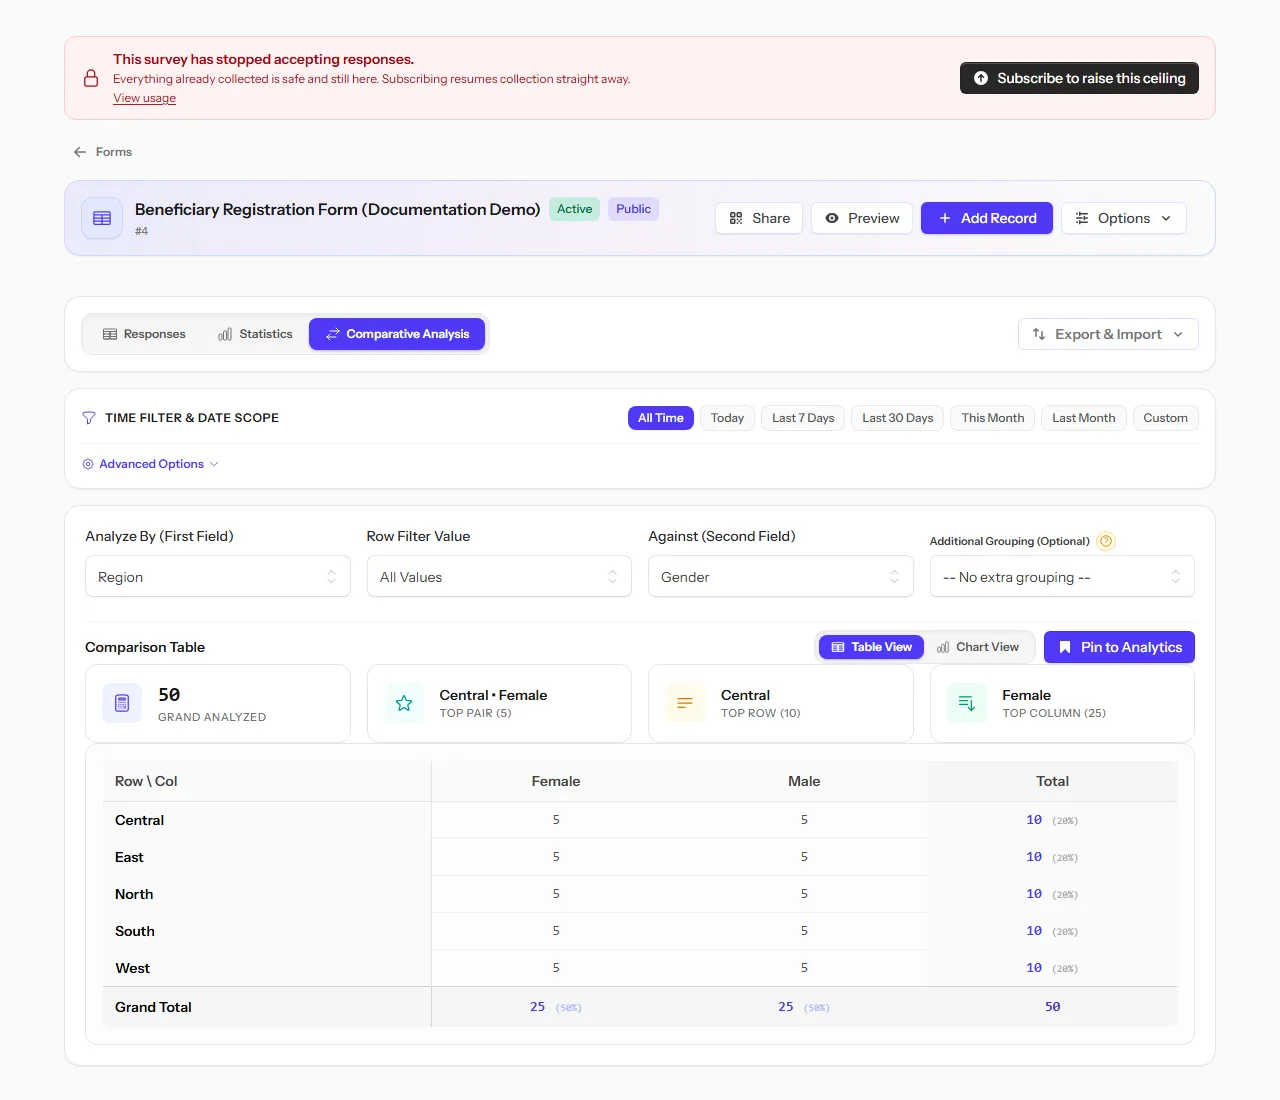Switch to the Statistics tab
Image resolution: width=1280 pixels, height=1100 pixels.
point(255,334)
